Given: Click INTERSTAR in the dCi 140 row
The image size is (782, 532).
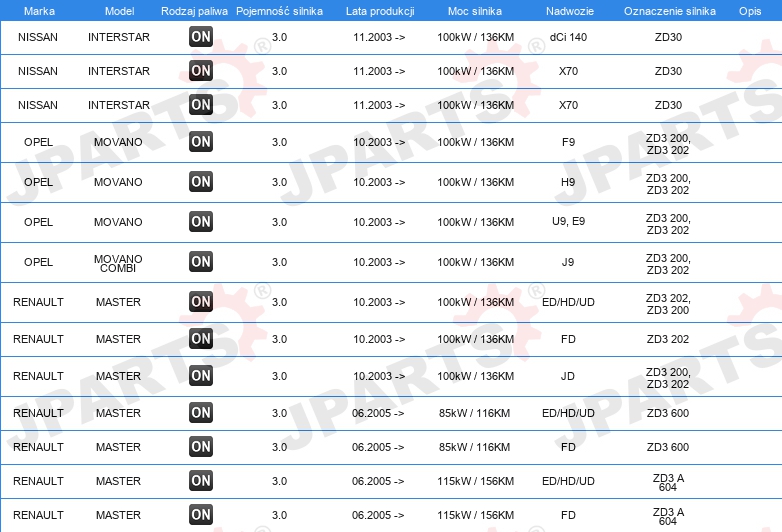Looking at the screenshot, I should pos(119,37).
